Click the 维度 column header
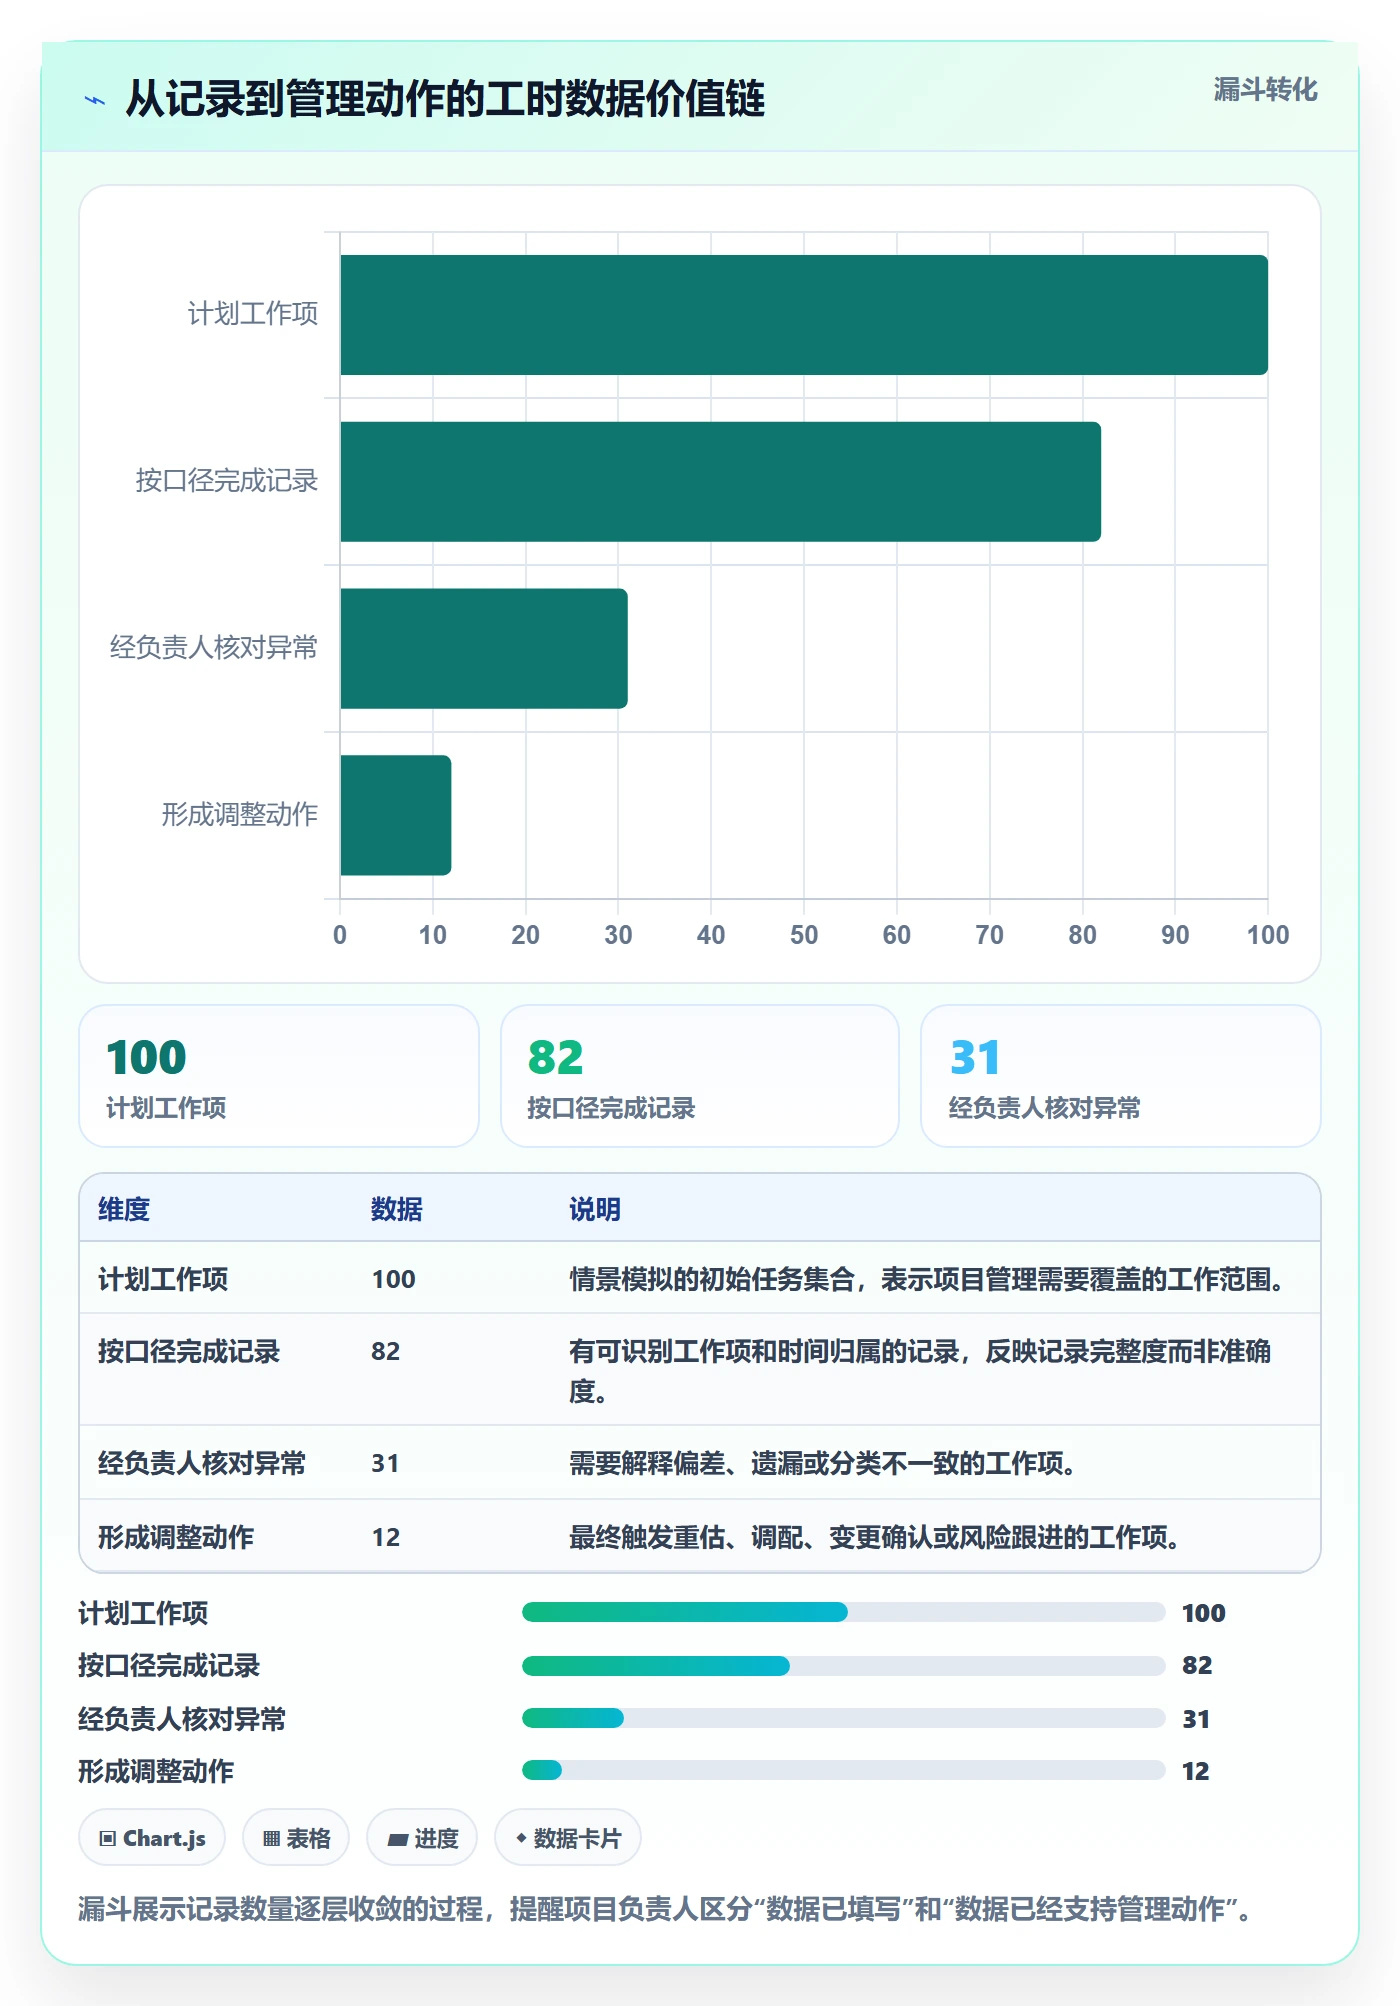Viewport: 1400px width, 2006px height. tap(124, 1209)
